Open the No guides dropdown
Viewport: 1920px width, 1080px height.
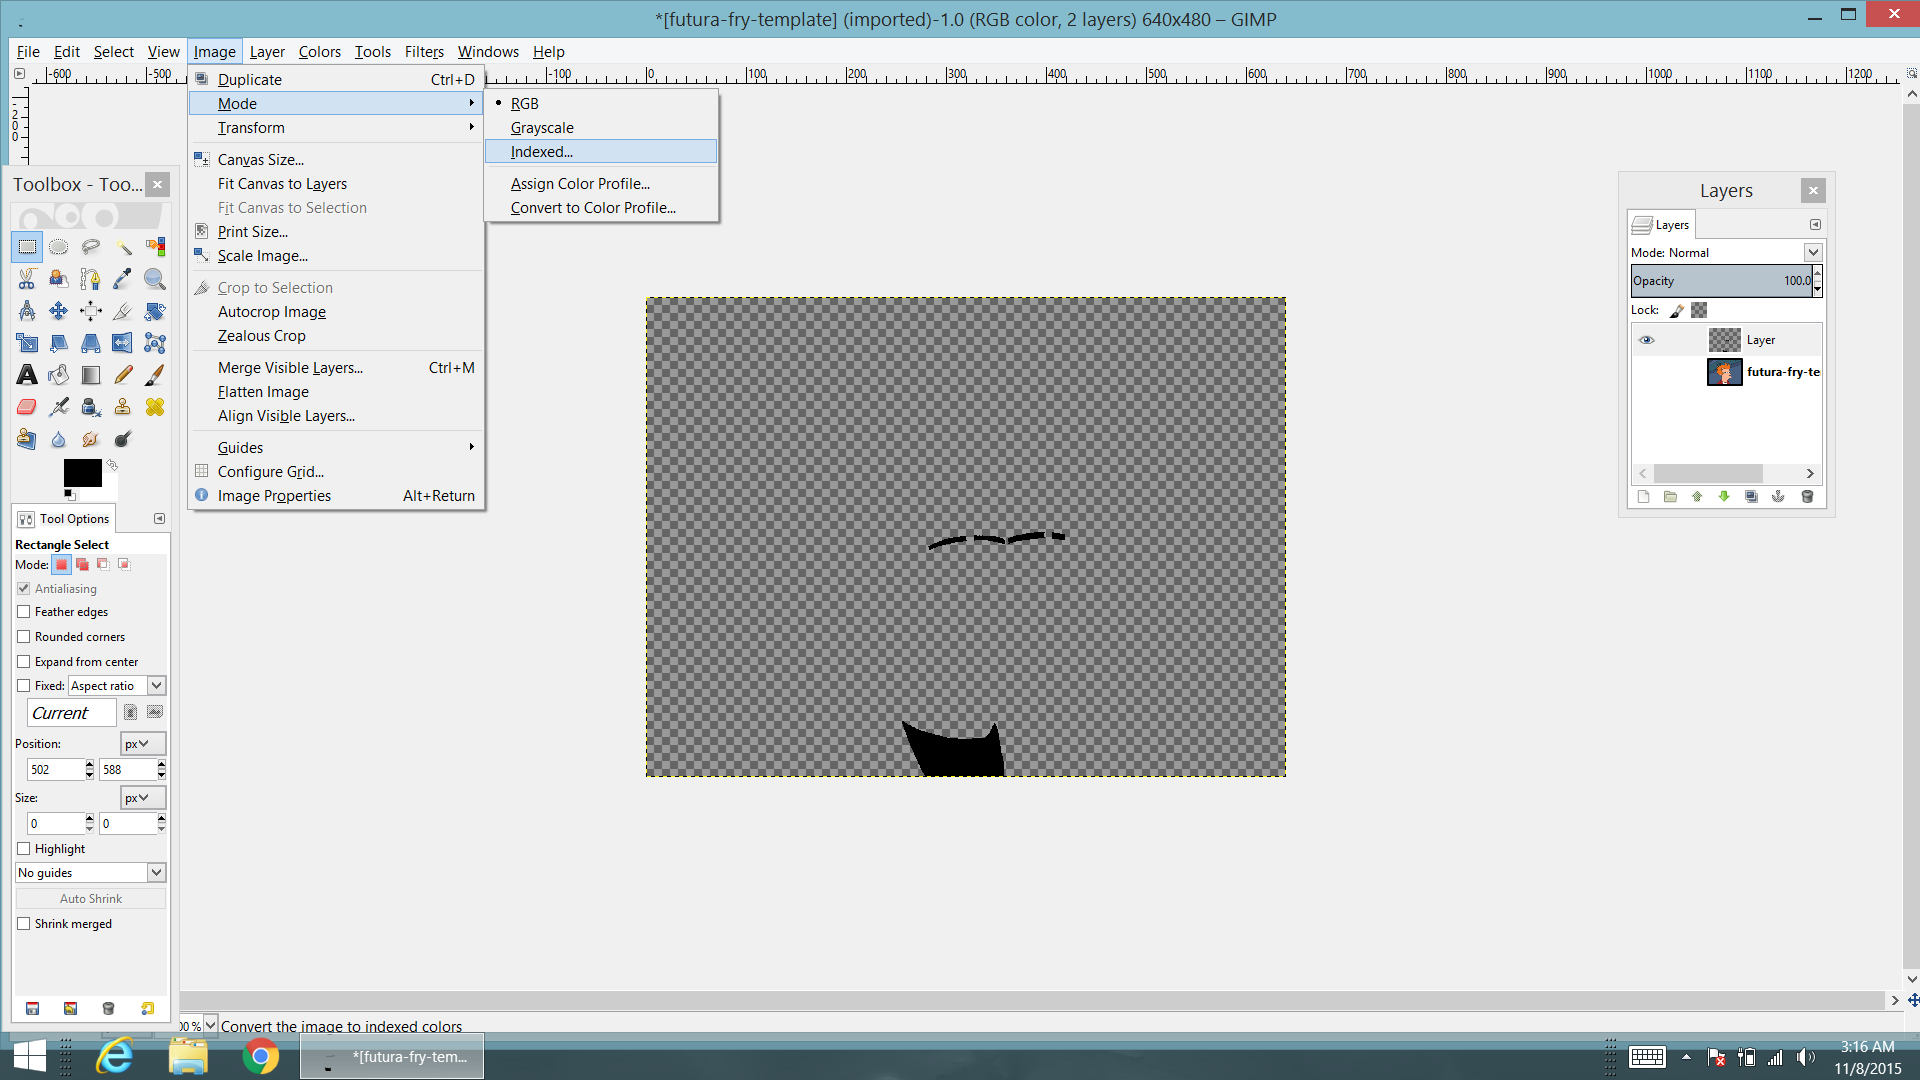[x=90, y=873]
